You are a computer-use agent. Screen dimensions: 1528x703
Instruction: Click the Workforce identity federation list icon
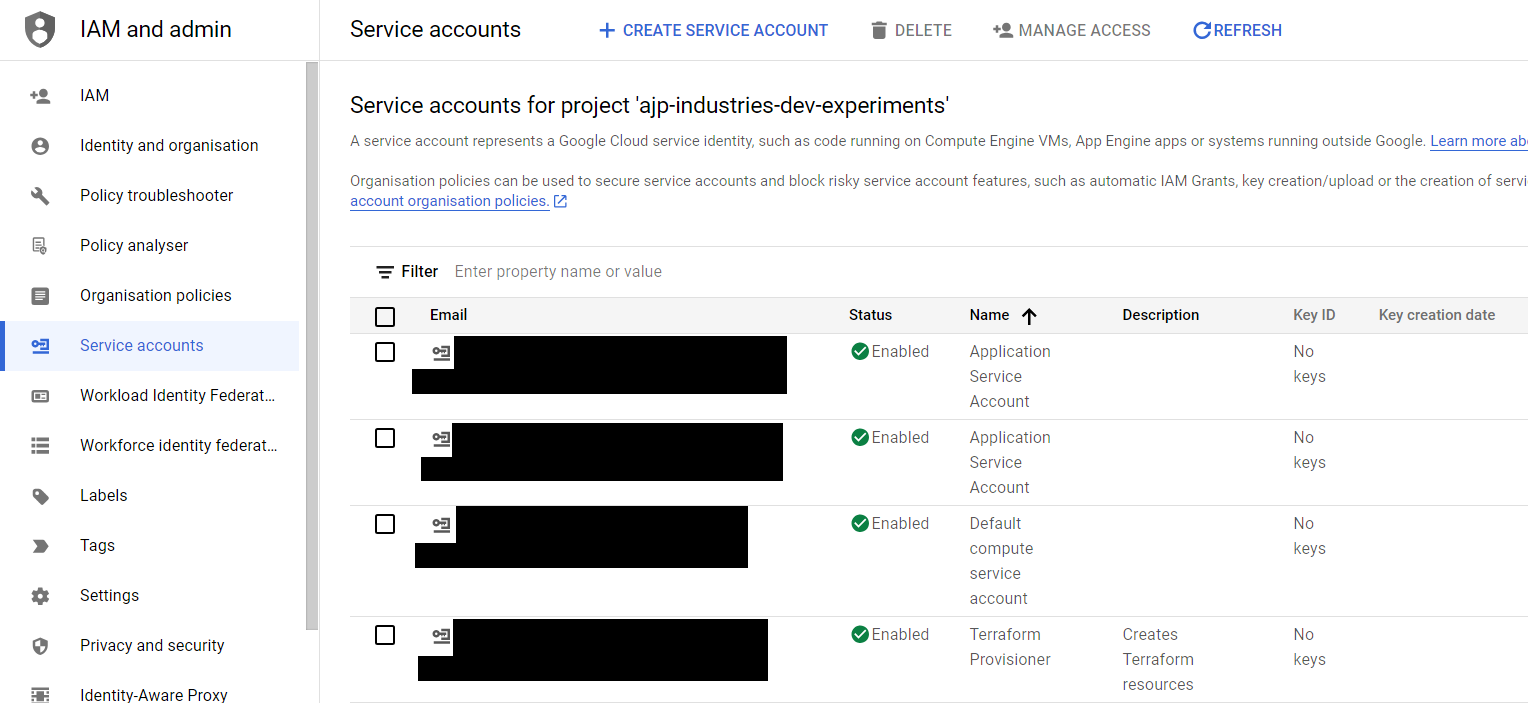(x=40, y=446)
